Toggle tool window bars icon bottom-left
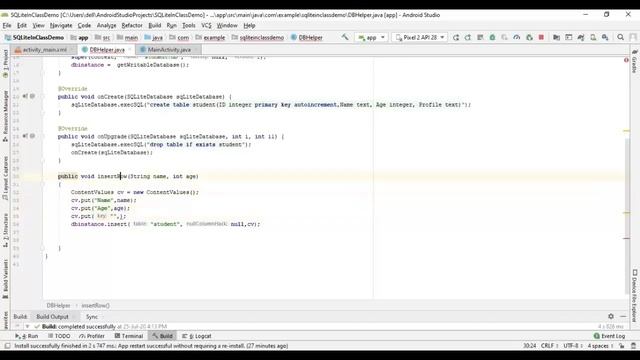Screen dimensions: 640x360 click(x=7, y=346)
